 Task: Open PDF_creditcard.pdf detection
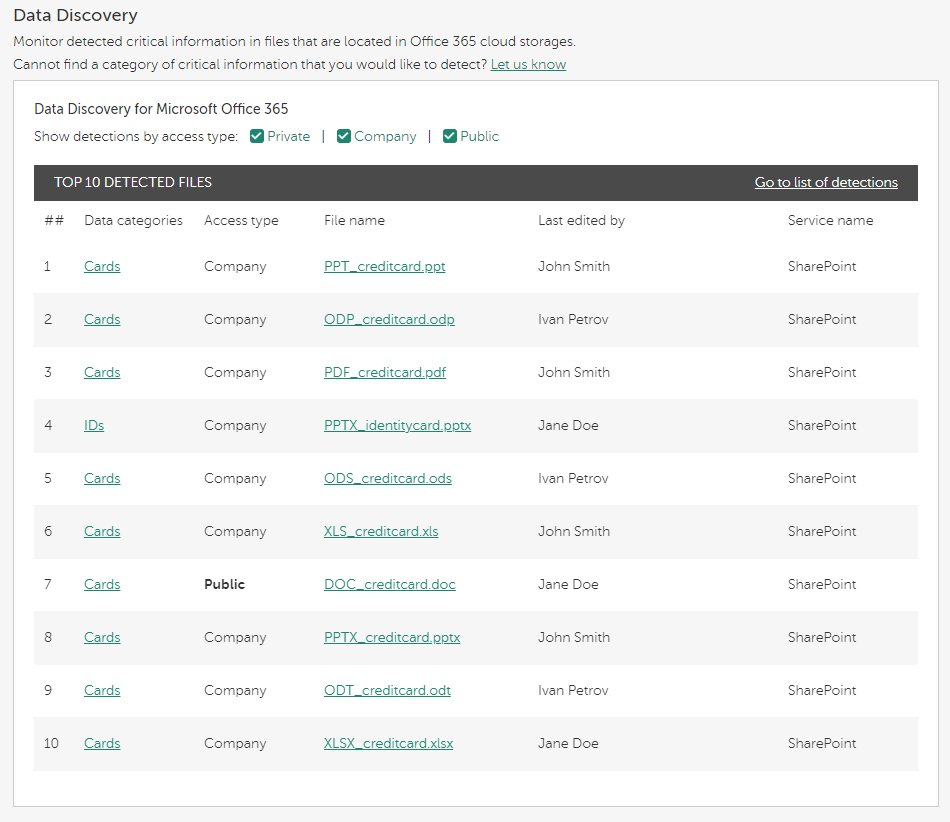coord(384,372)
